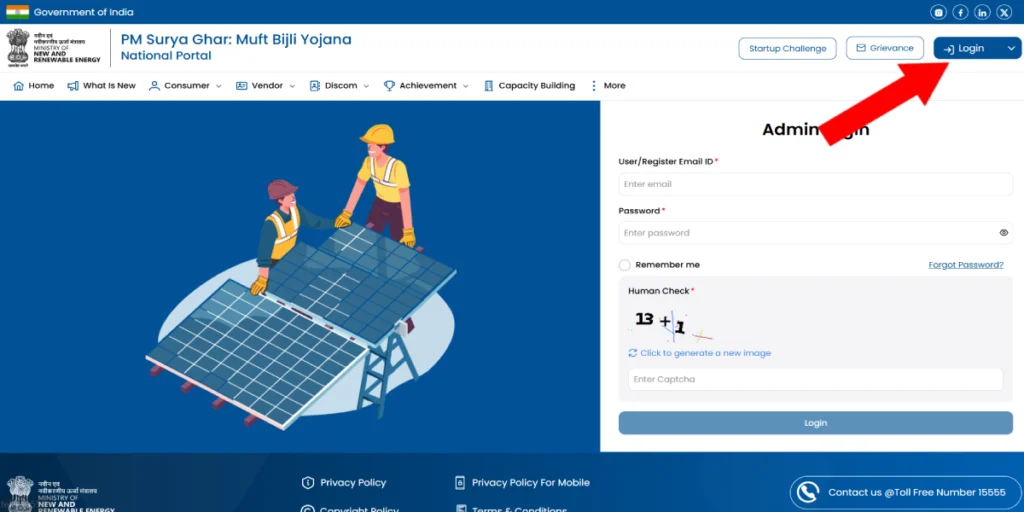Submit the Admin Login form button
This screenshot has height=512, width=1024.
pyautogui.click(x=816, y=423)
